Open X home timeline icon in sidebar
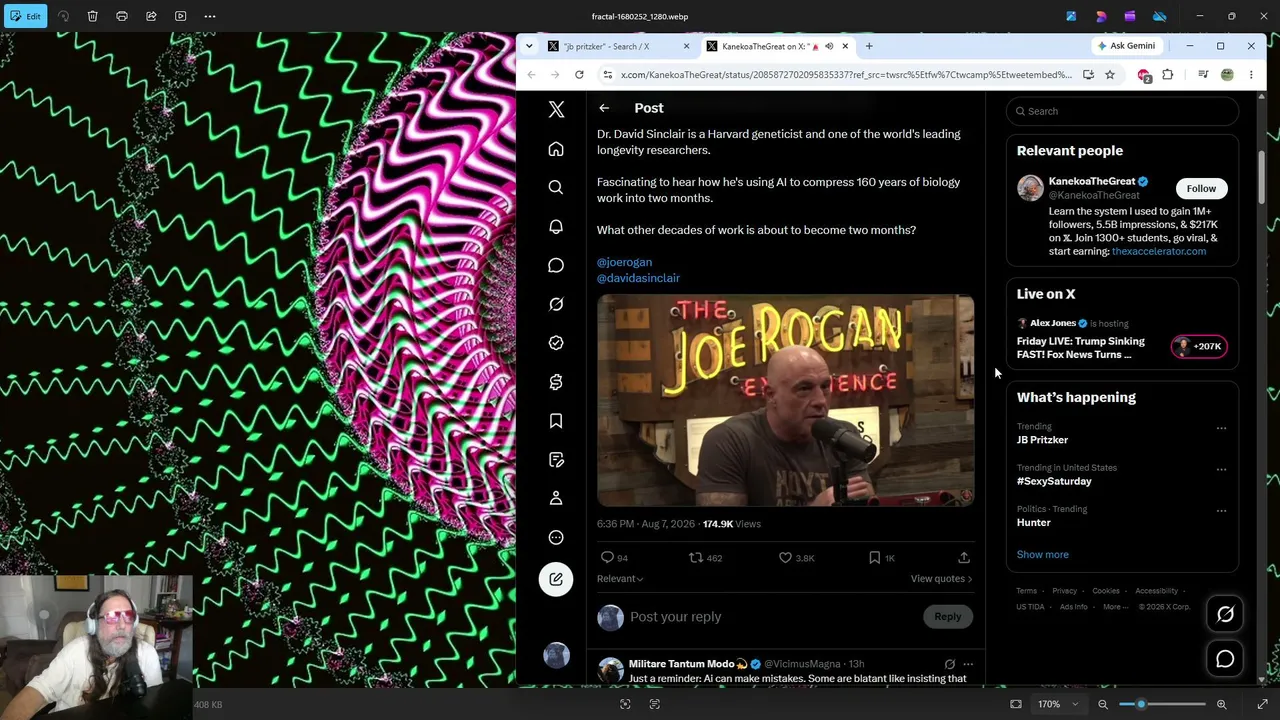The height and width of the screenshot is (720, 1280). 556,149
